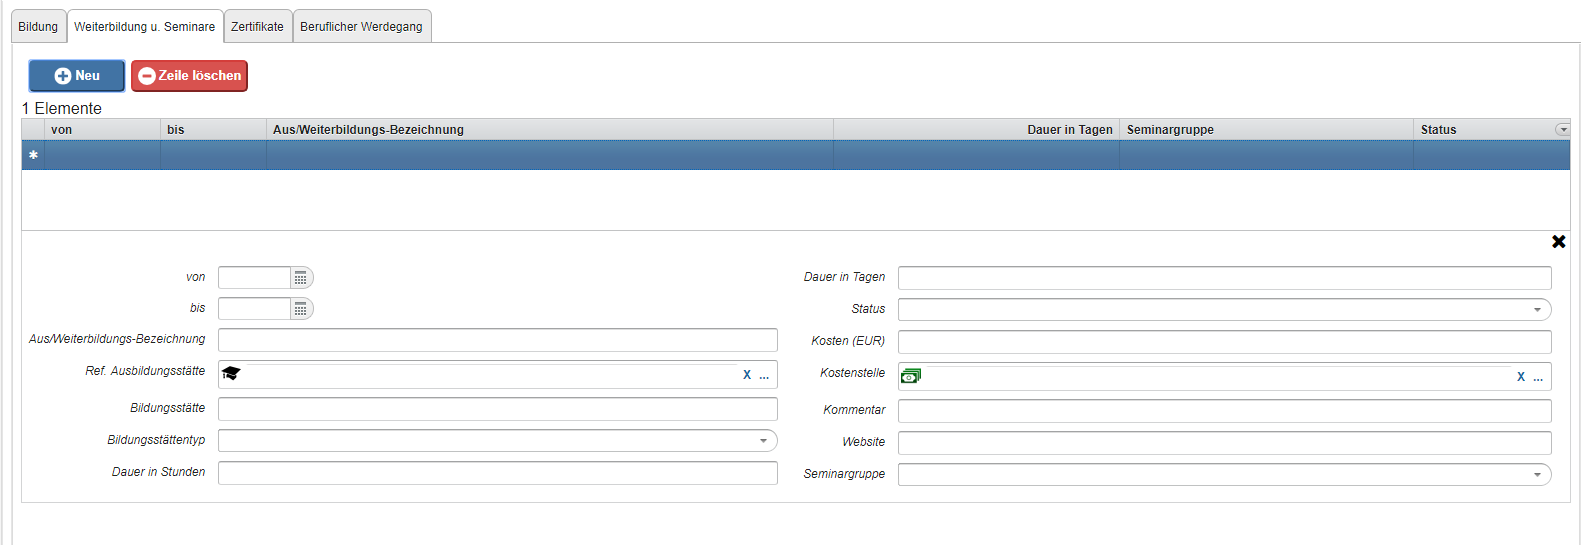1586x545 pixels.
Task: Focus the Kosten (EUR) input field
Action: 1224,342
